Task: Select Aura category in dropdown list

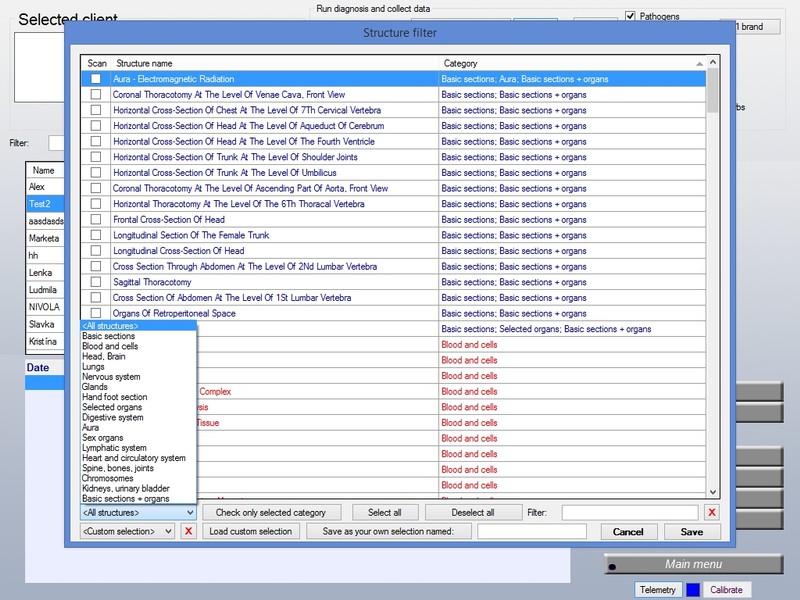Action: coord(91,428)
